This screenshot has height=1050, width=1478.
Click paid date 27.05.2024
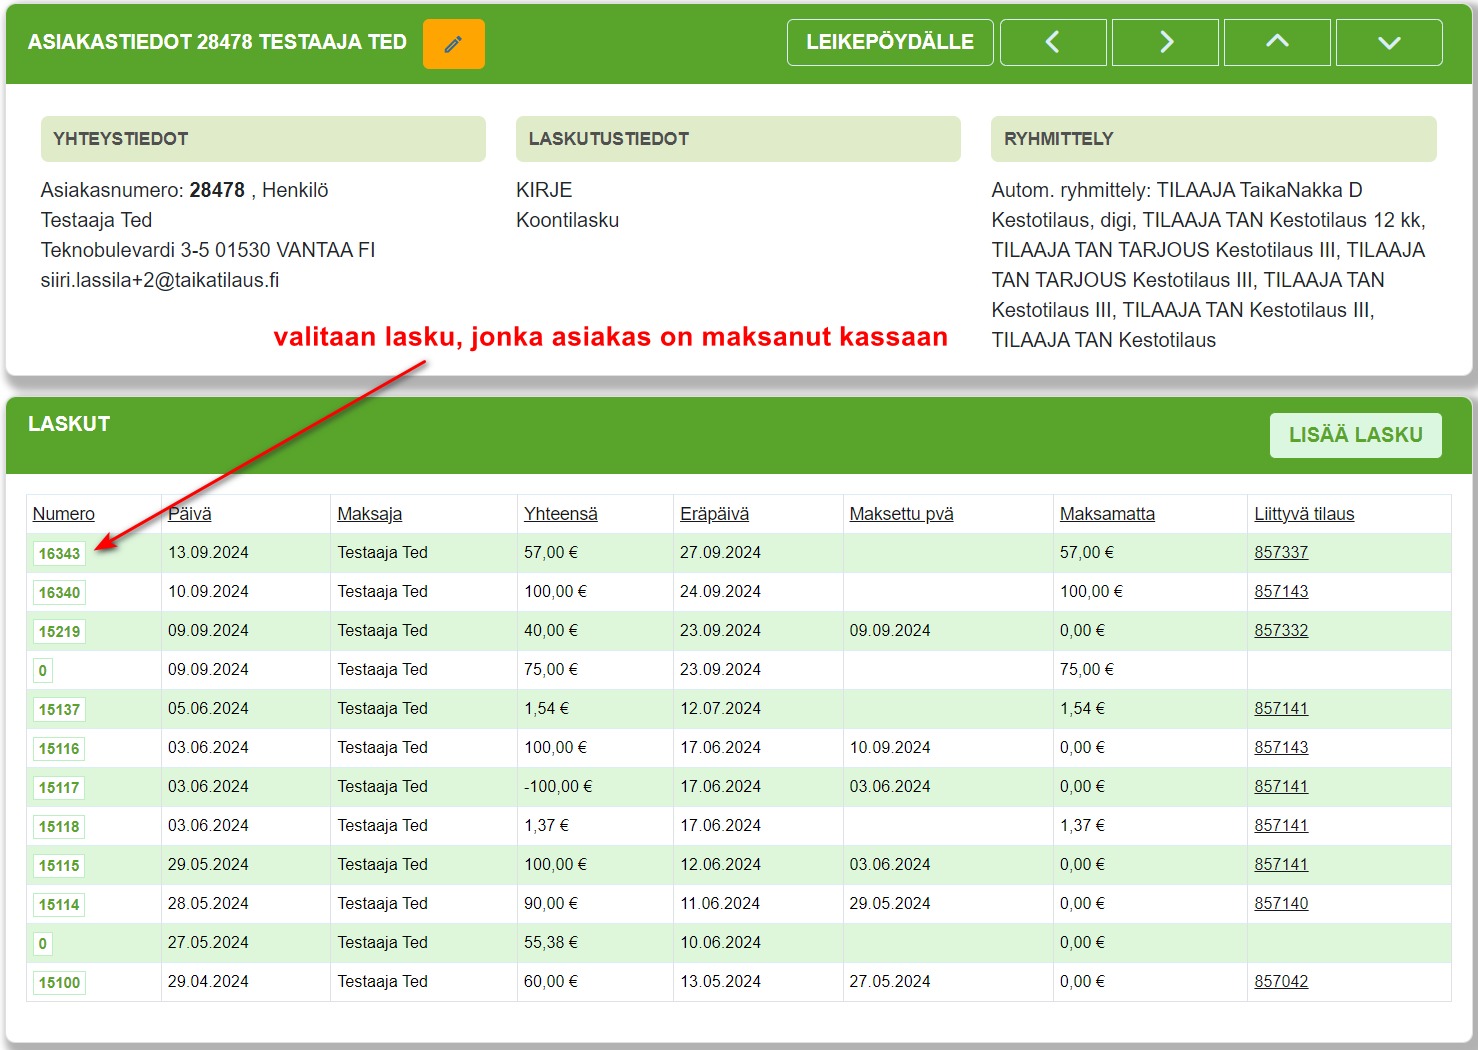point(890,981)
